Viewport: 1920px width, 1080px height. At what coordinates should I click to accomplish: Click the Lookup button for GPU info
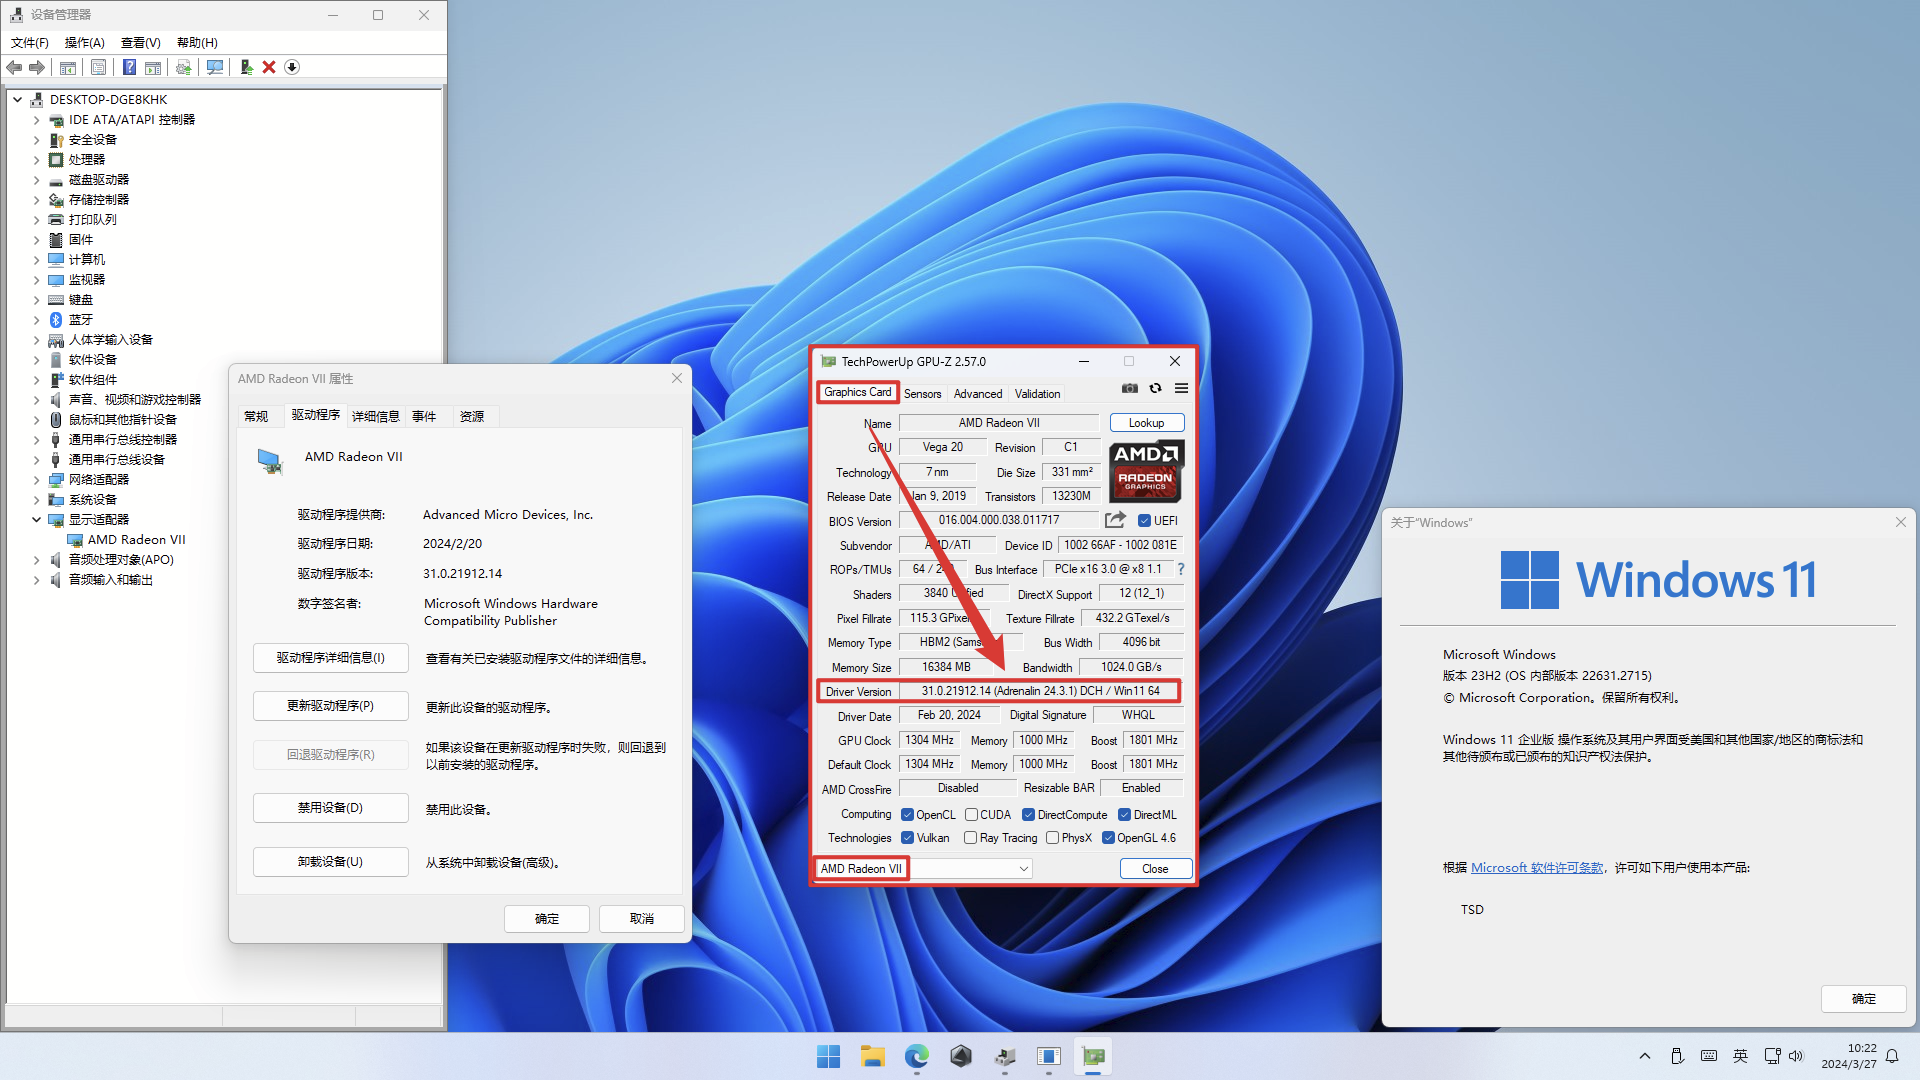[1142, 422]
